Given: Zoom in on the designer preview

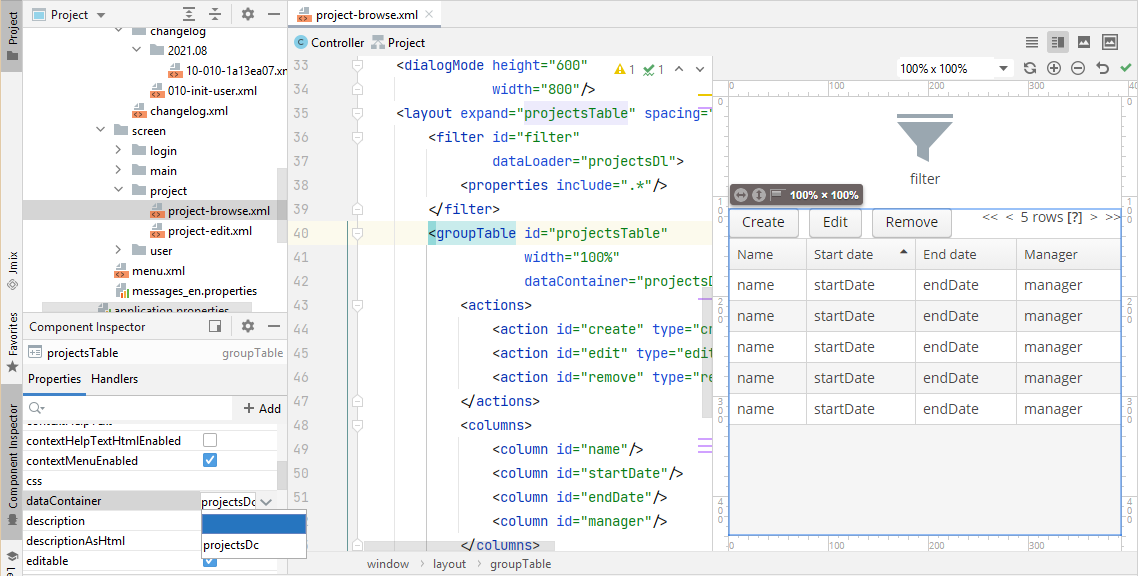Looking at the screenshot, I should [x=1054, y=68].
